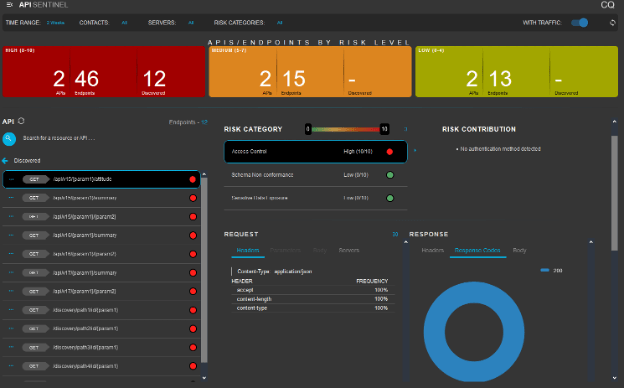Click the blue 200 legend marker
Screen dimensions: 624x388
545,270
